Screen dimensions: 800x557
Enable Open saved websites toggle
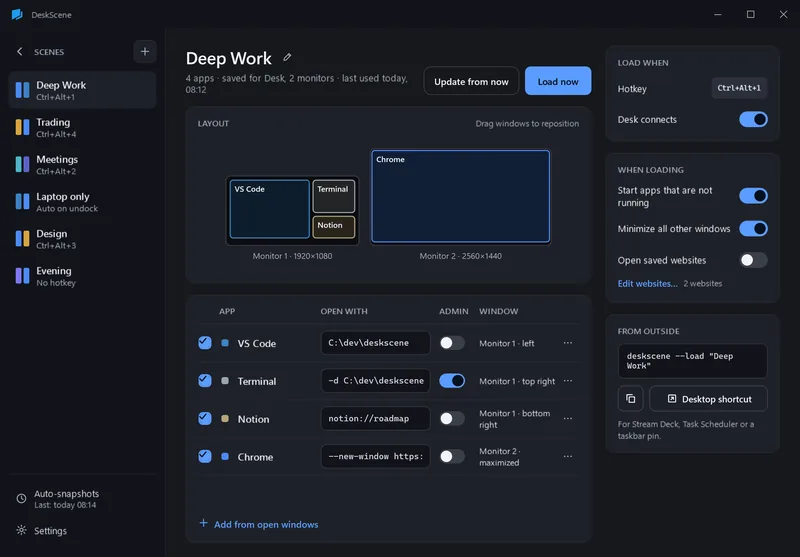coord(753,260)
